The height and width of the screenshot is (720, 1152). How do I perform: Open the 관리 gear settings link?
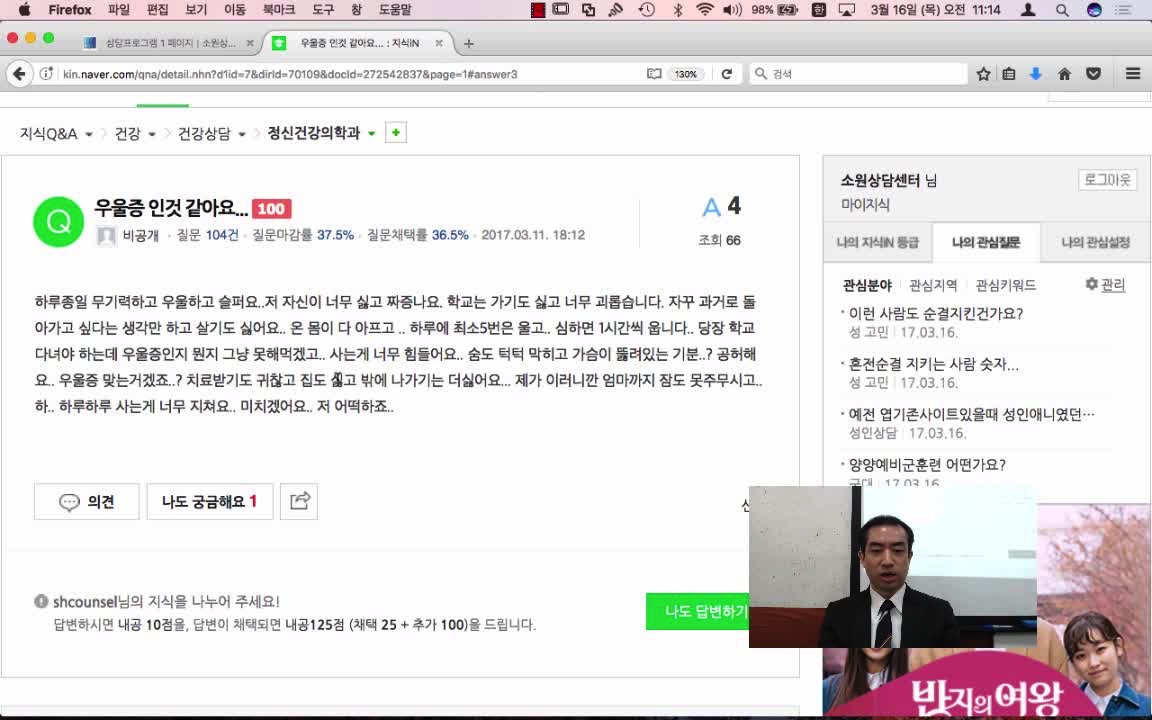(1105, 285)
